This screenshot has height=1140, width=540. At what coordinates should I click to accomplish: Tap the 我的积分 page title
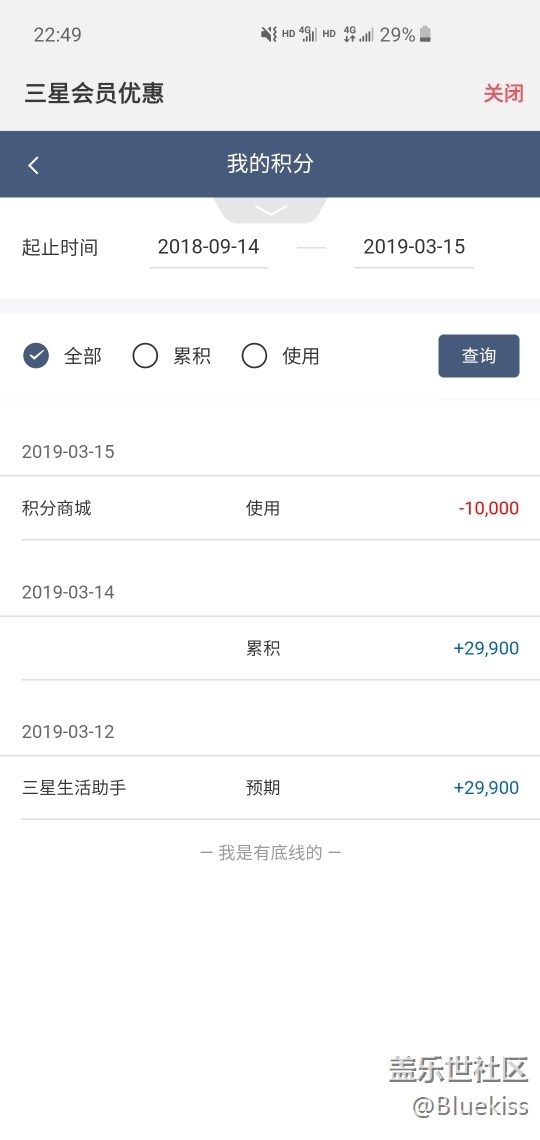(x=270, y=164)
